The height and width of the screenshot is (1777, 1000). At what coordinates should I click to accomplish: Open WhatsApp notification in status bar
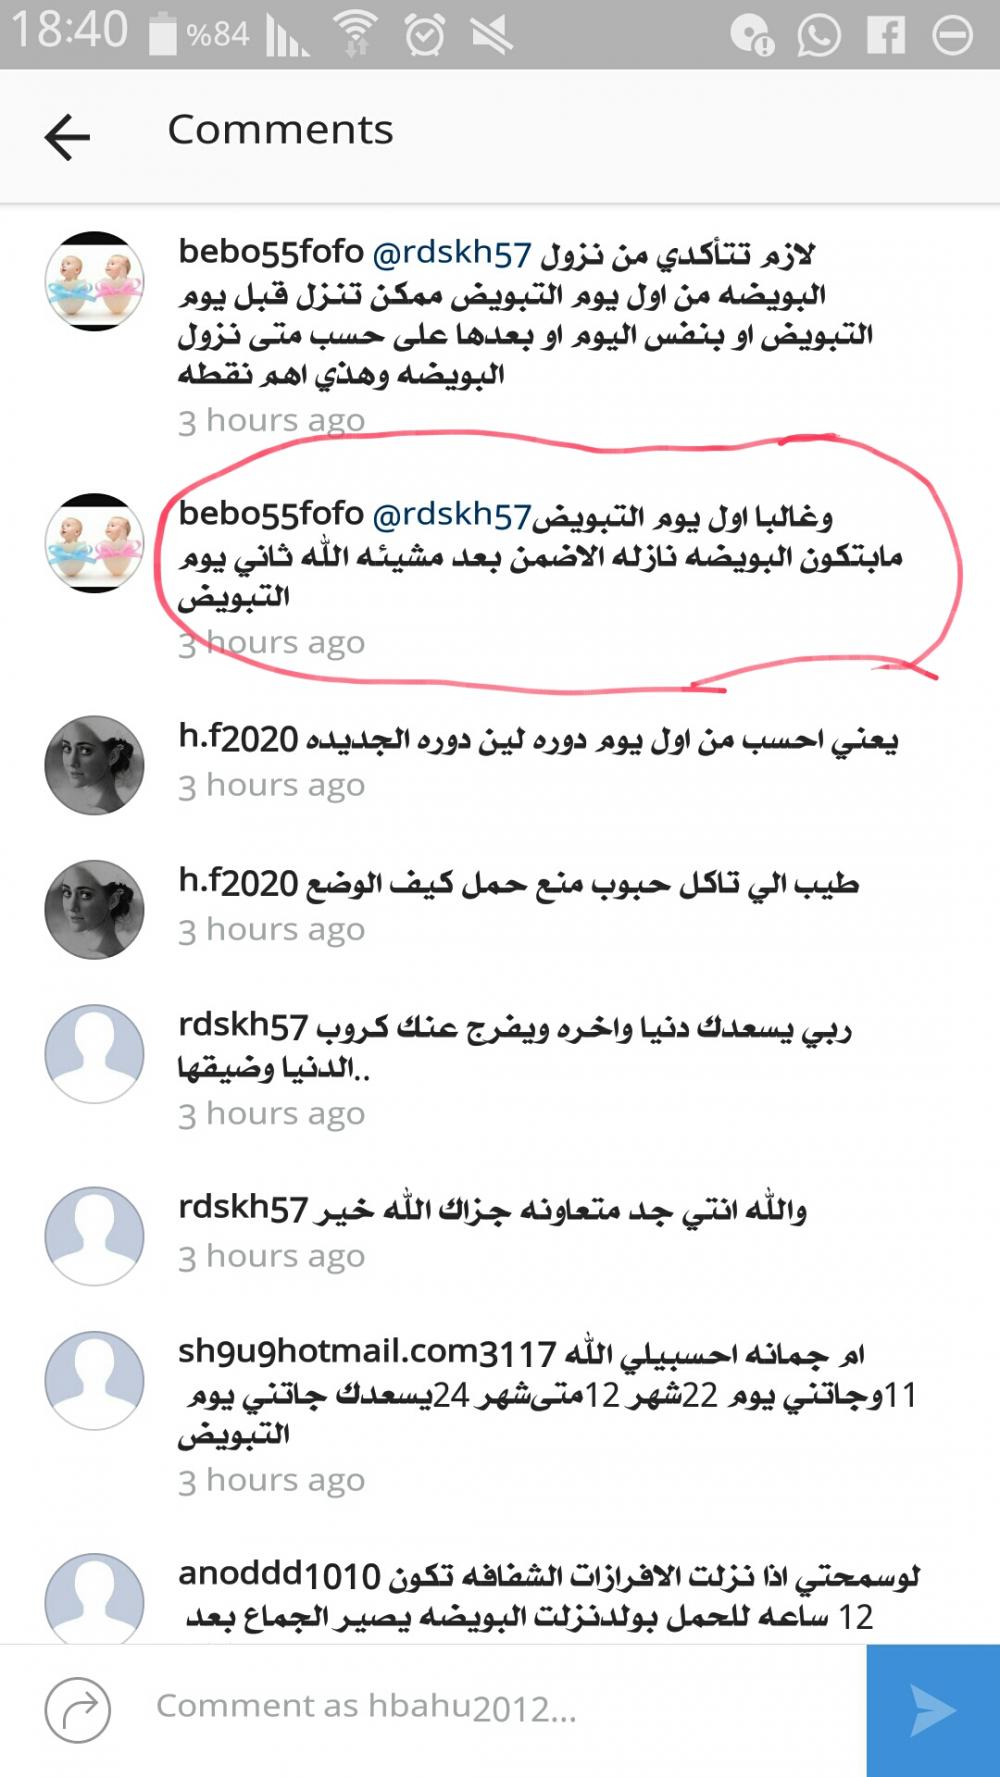pyautogui.click(x=819, y=36)
